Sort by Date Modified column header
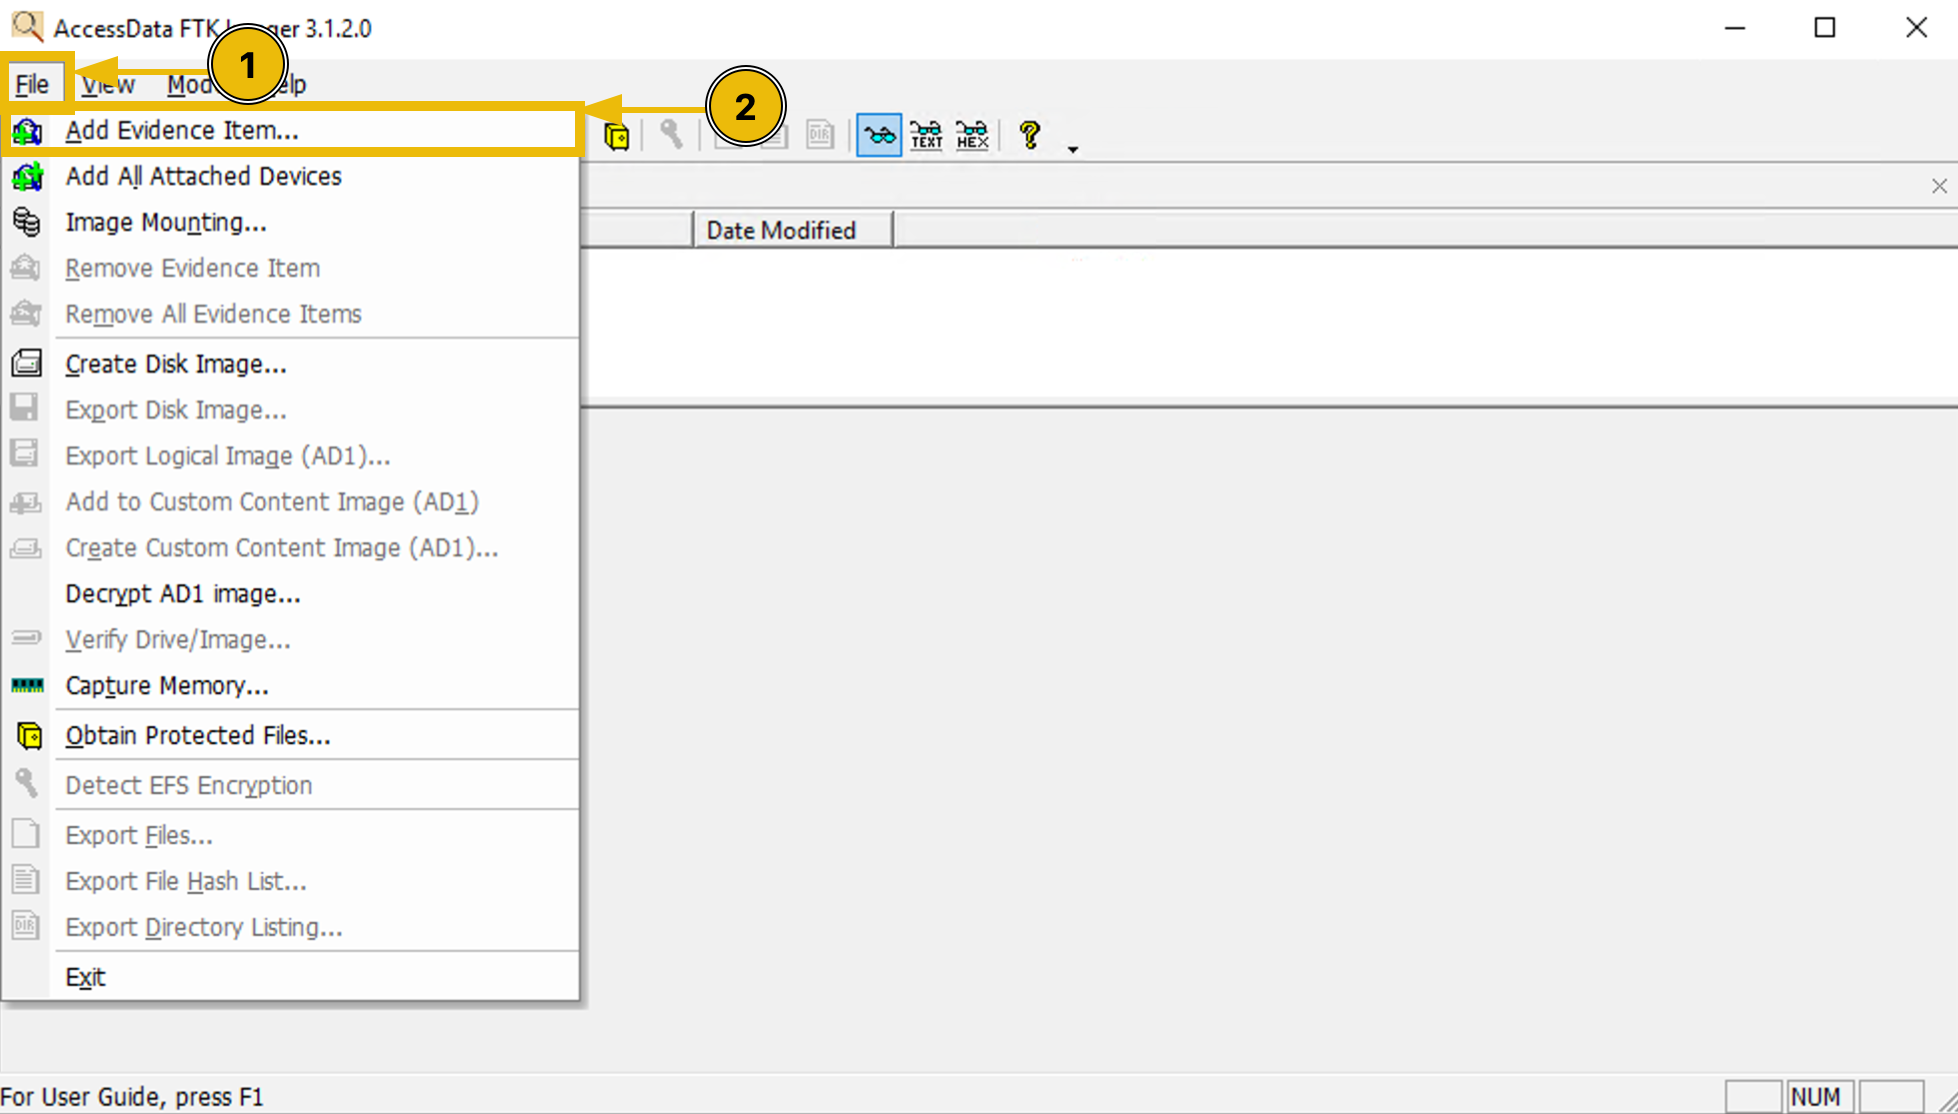 pos(793,230)
